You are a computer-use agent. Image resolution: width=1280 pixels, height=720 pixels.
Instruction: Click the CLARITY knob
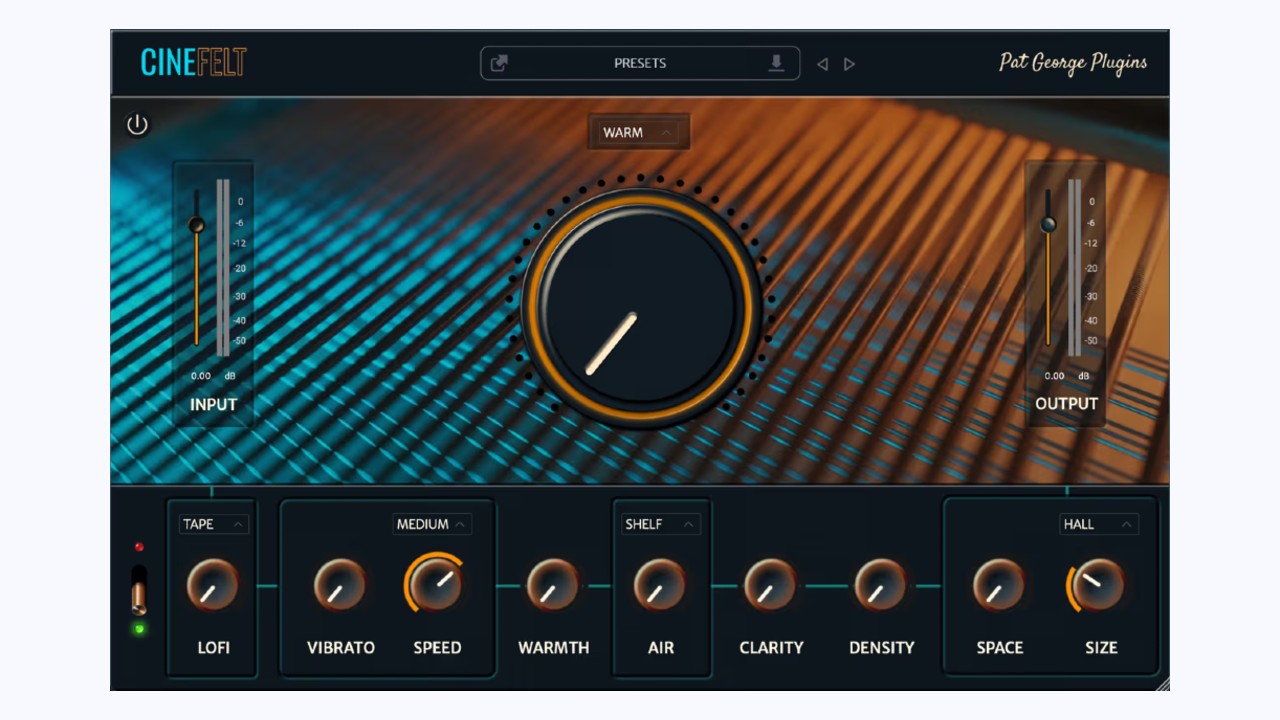(x=770, y=585)
